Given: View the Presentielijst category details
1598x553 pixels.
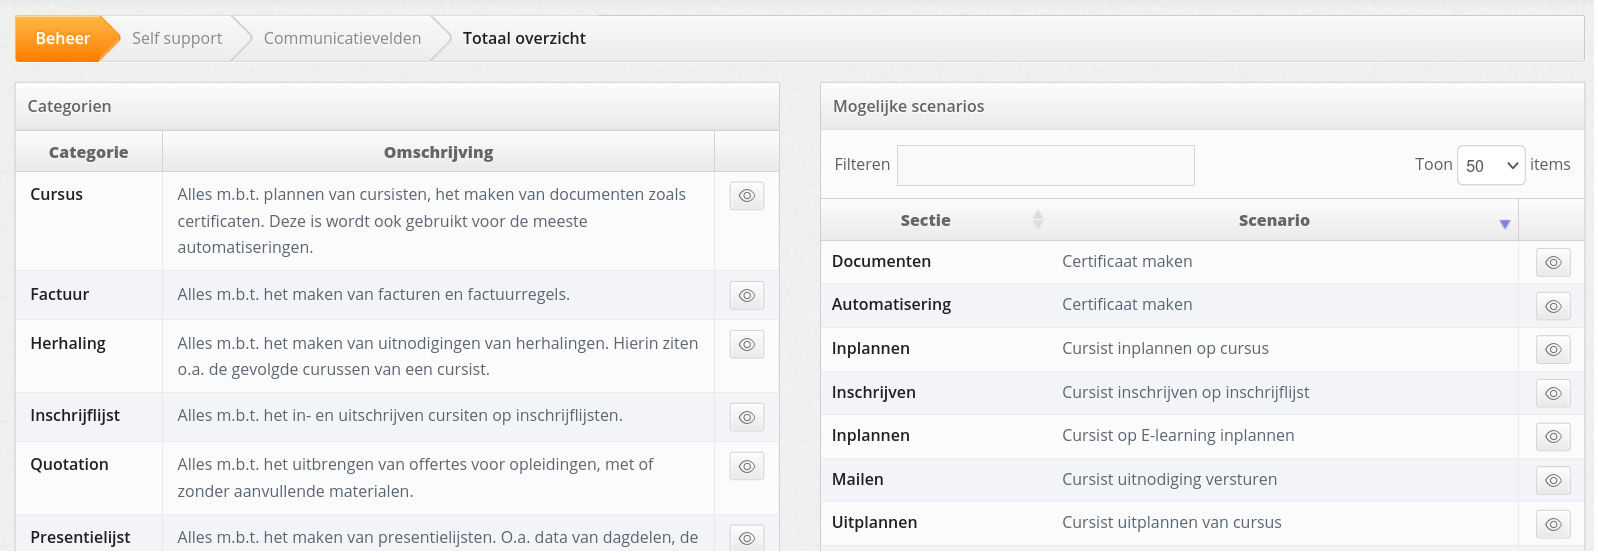Looking at the screenshot, I should click(x=747, y=538).
